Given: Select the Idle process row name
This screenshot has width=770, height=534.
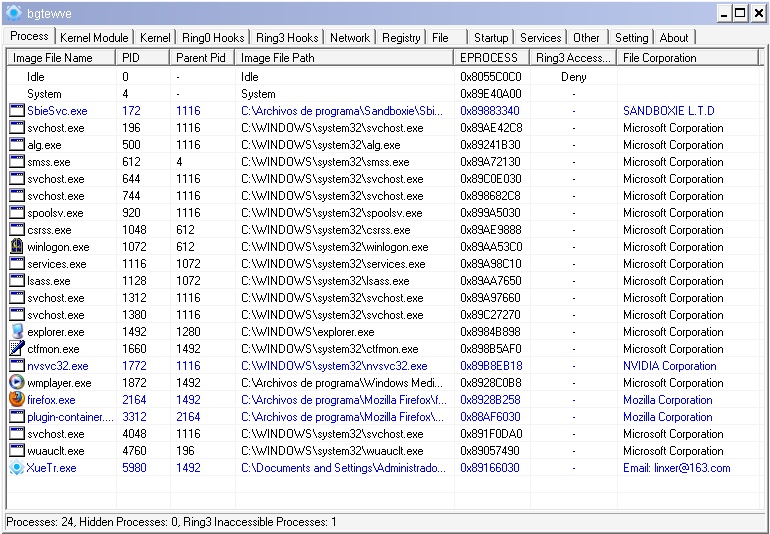Looking at the screenshot, I should (35, 77).
